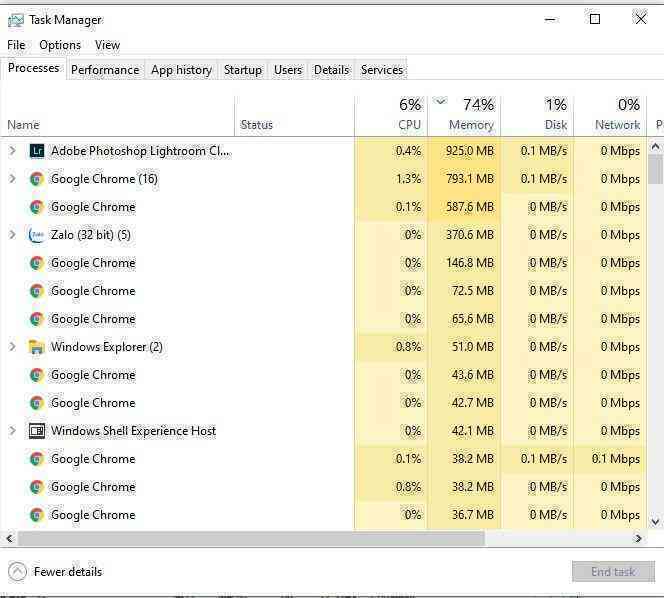Click the Windows Explorer folder icon
This screenshot has height=598, width=664.
37,347
